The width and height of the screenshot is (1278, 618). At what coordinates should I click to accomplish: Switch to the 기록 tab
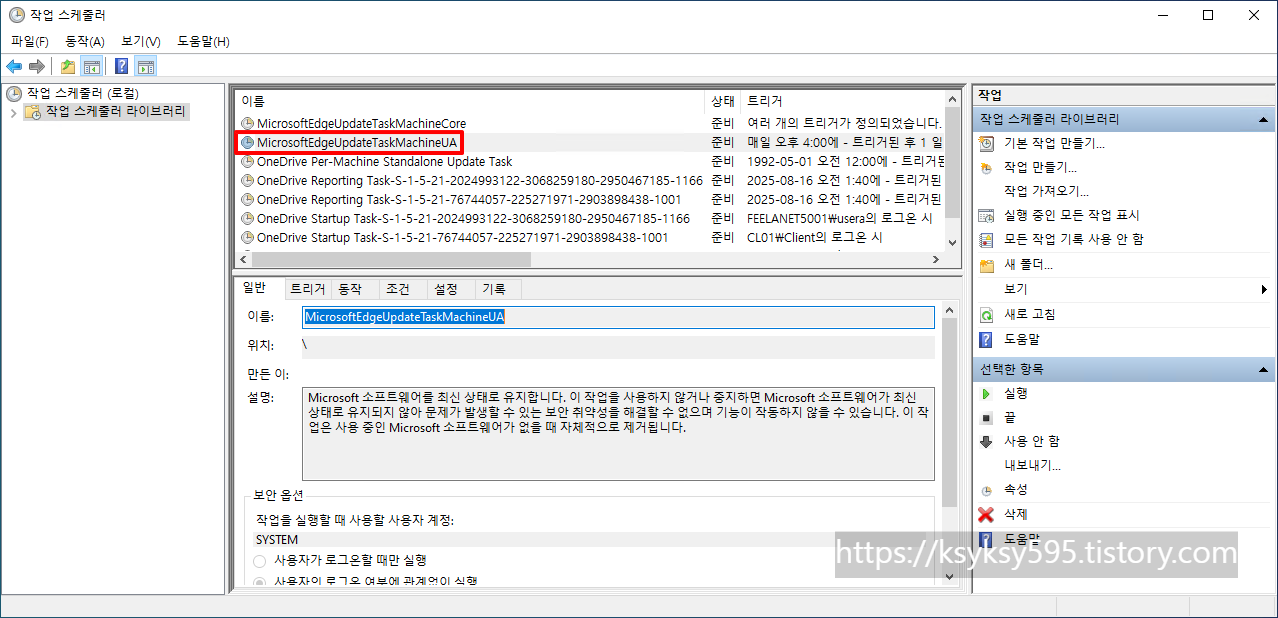pos(498,289)
